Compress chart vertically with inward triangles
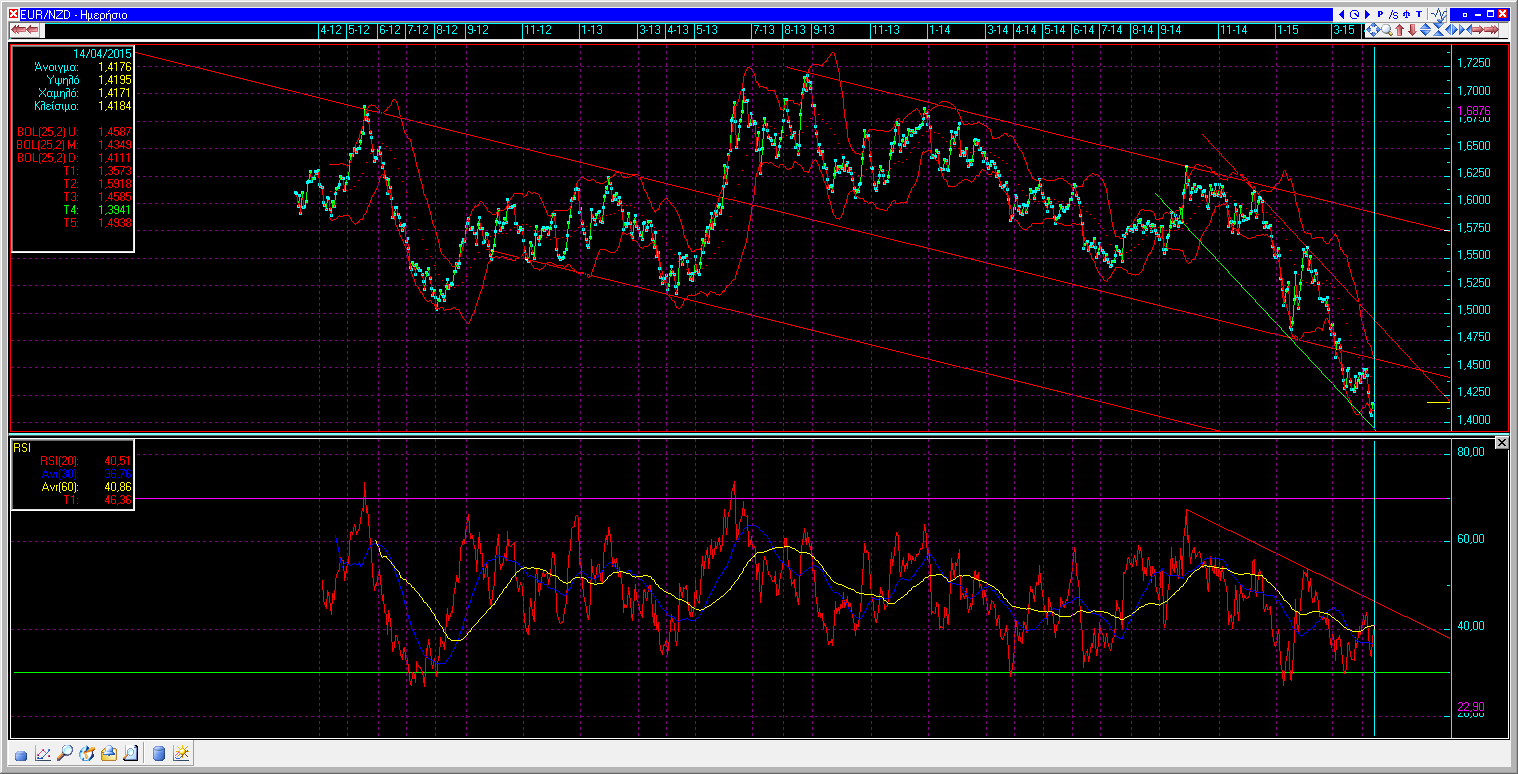This screenshot has height=774, width=1518. pyautogui.click(x=1438, y=30)
